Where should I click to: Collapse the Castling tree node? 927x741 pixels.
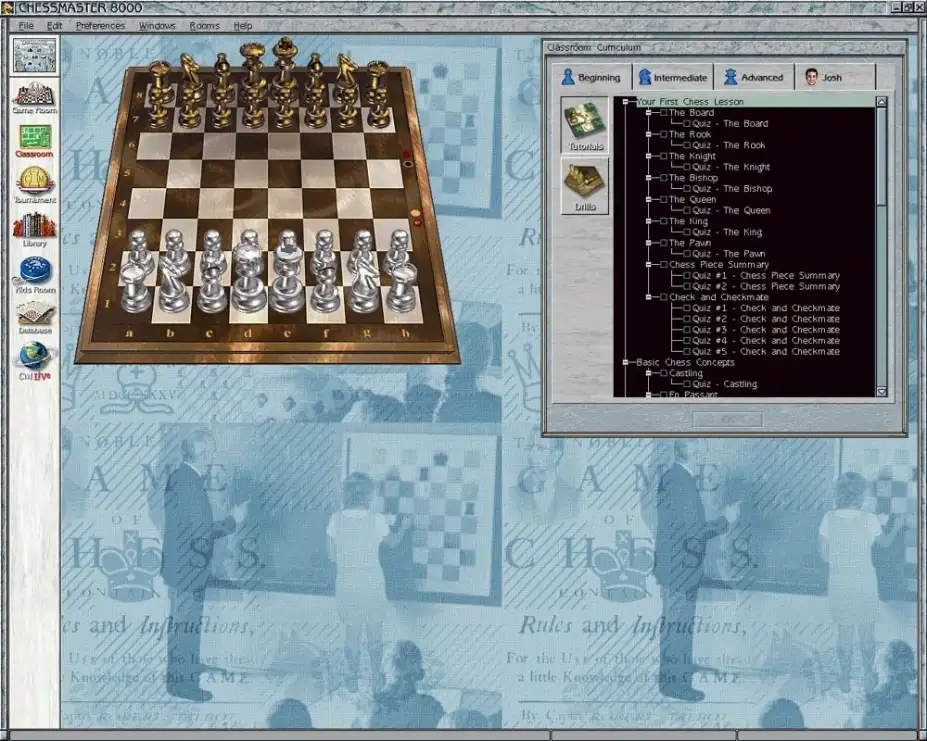click(649, 373)
